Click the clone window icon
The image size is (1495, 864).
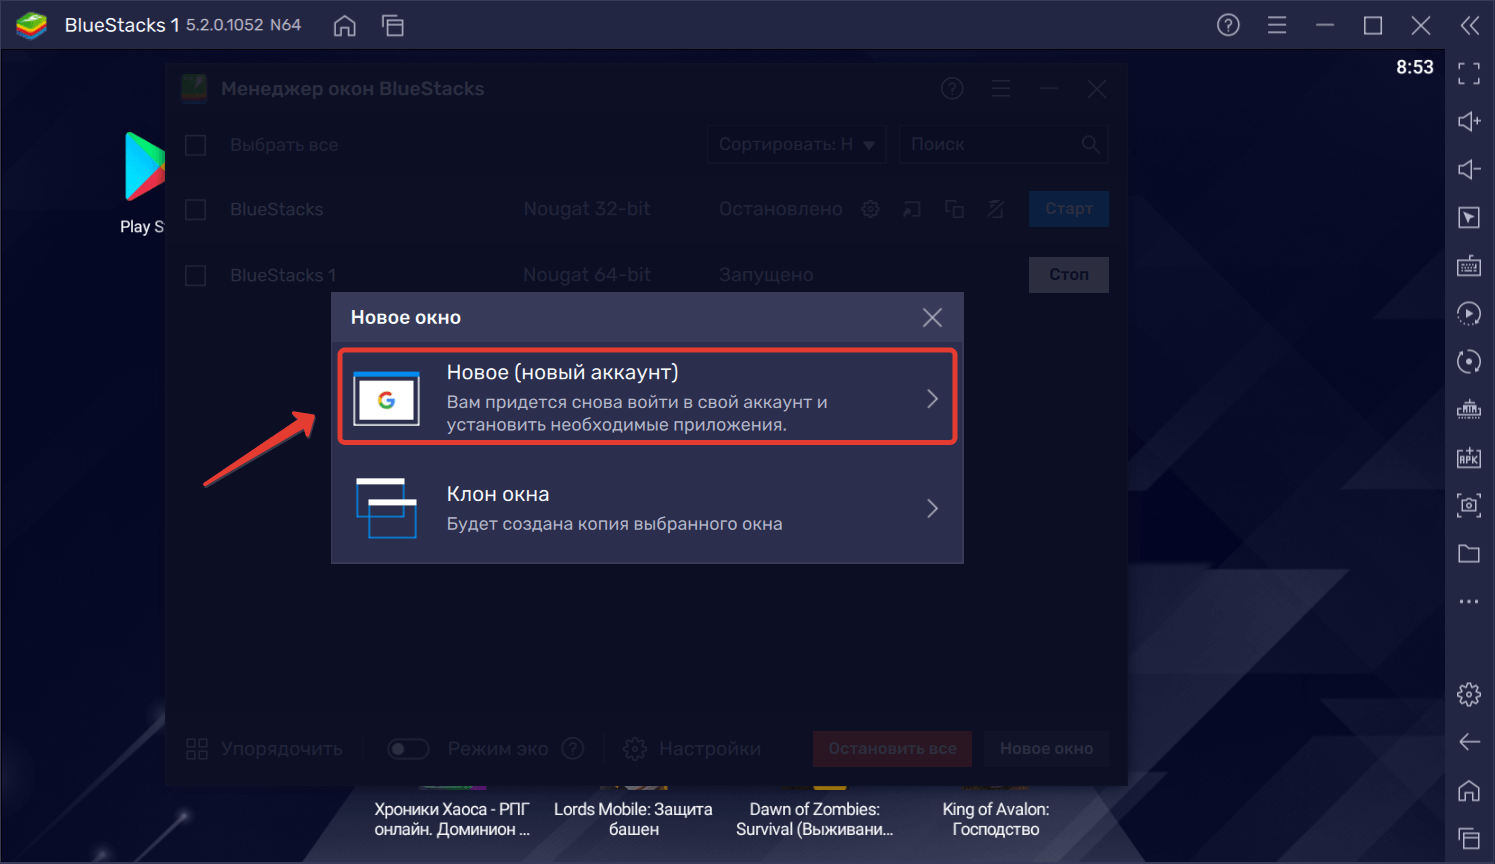[x=386, y=508]
